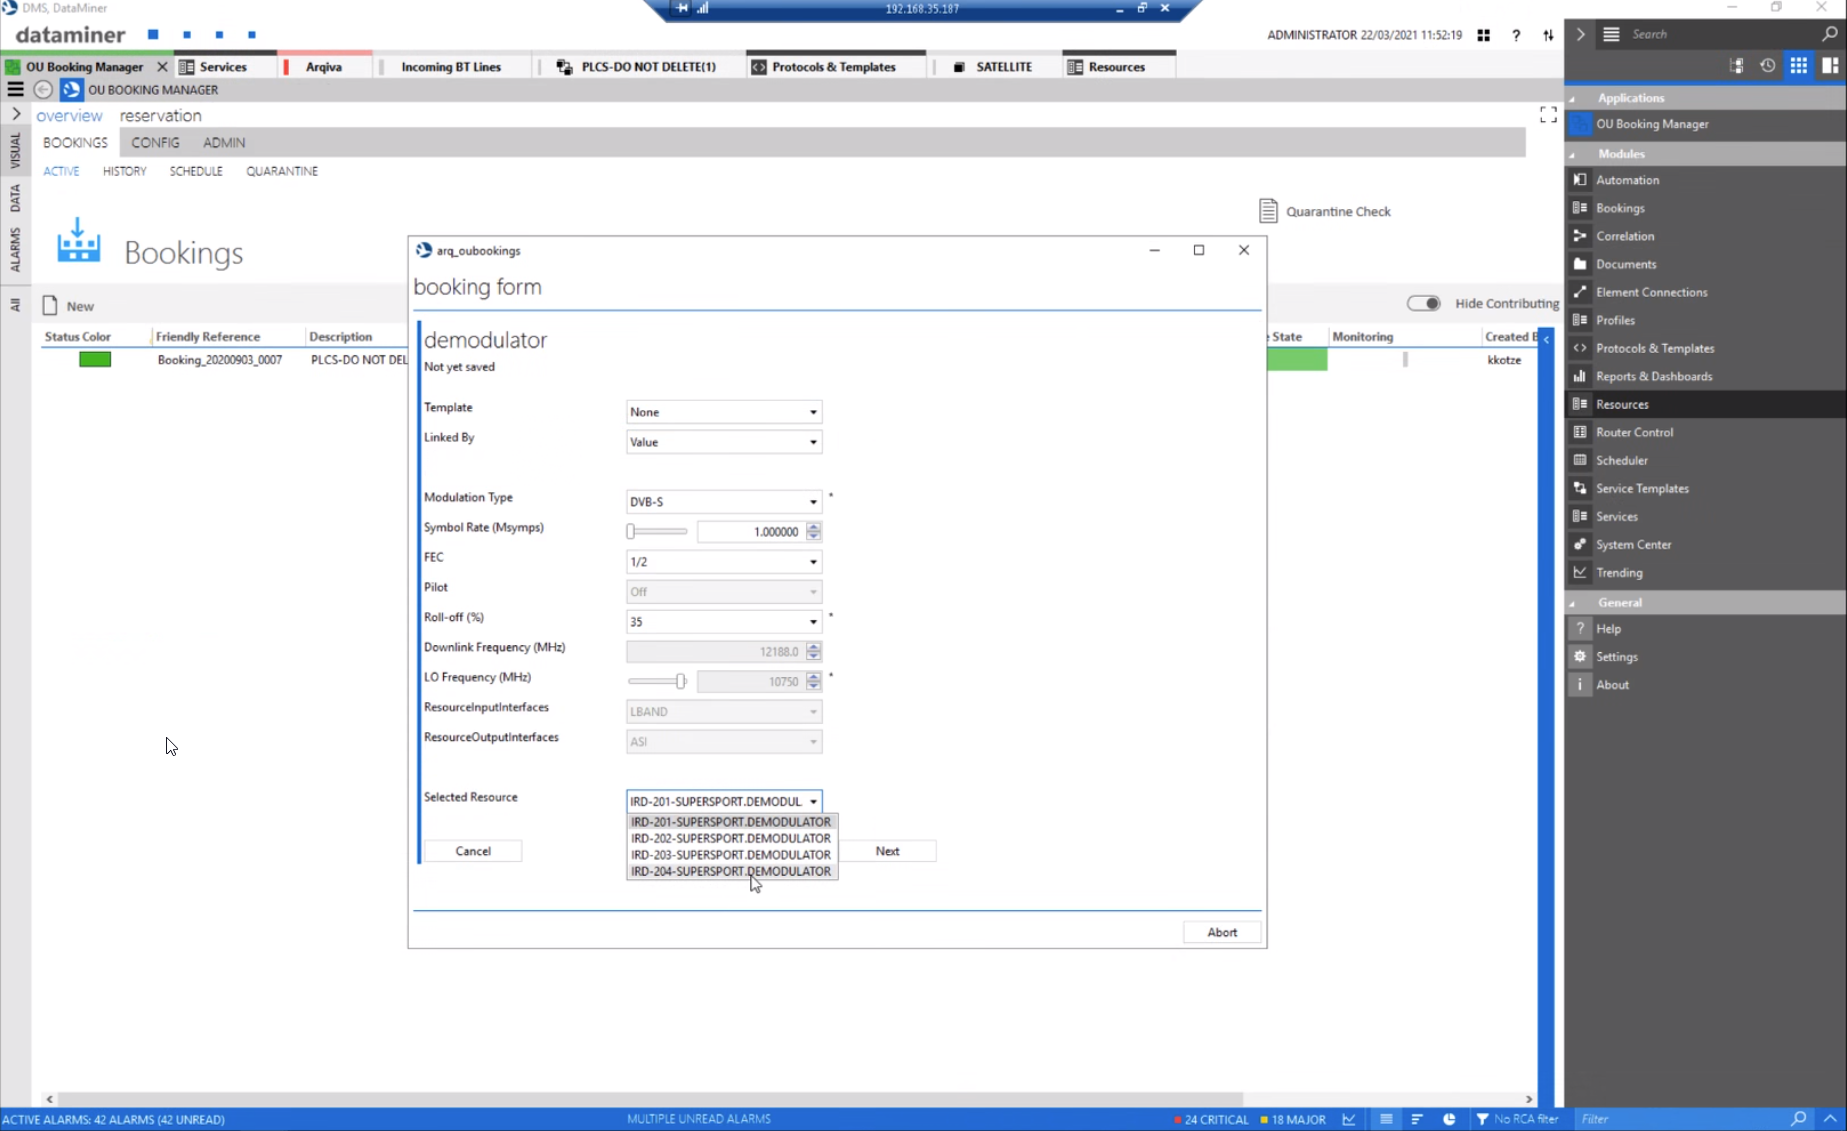Open the Bookings module in sidebar
The height and width of the screenshot is (1131, 1847).
tap(1619, 208)
